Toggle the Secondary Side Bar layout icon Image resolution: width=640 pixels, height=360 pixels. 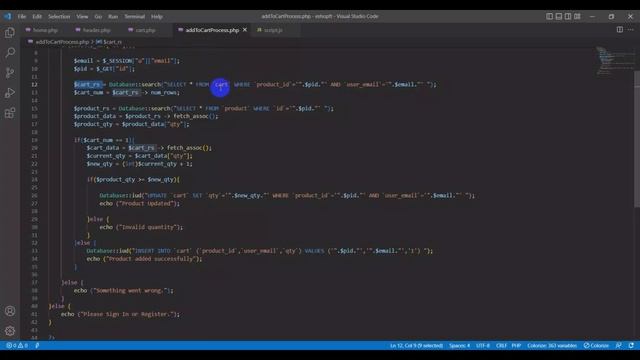568,16
